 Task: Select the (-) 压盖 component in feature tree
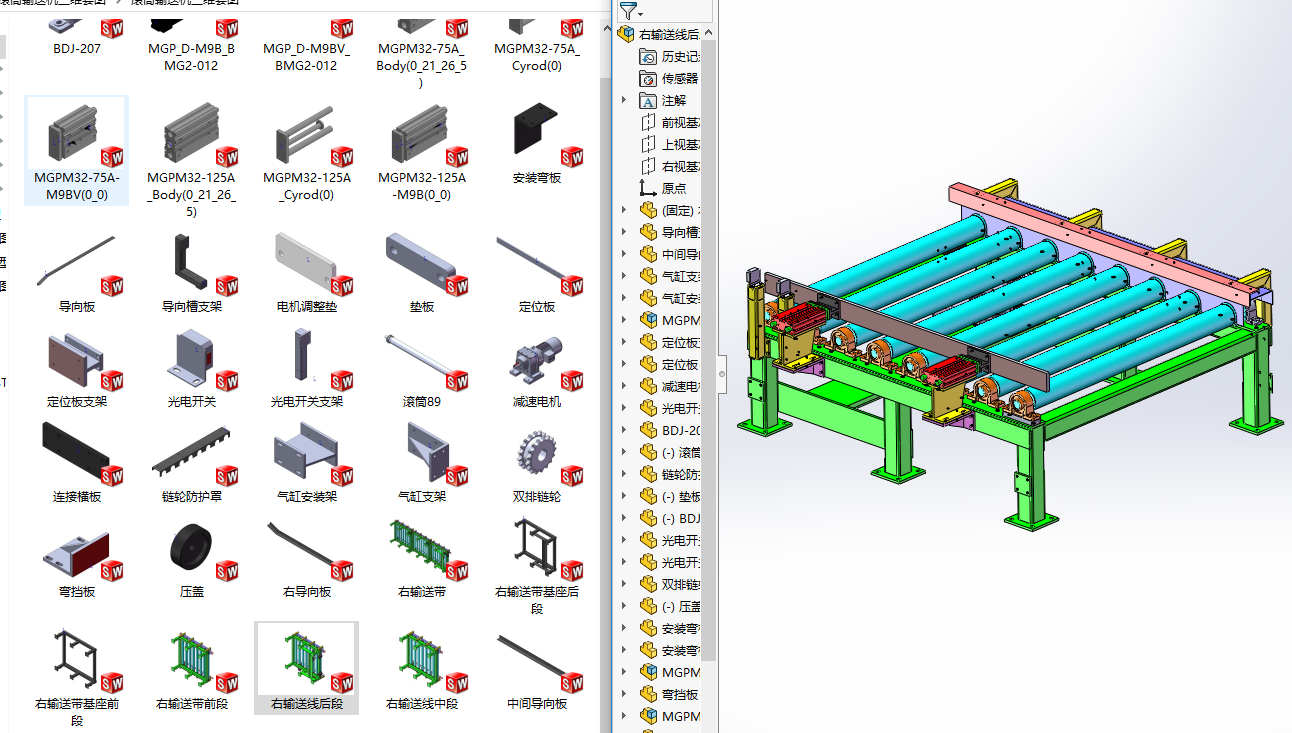[669, 606]
